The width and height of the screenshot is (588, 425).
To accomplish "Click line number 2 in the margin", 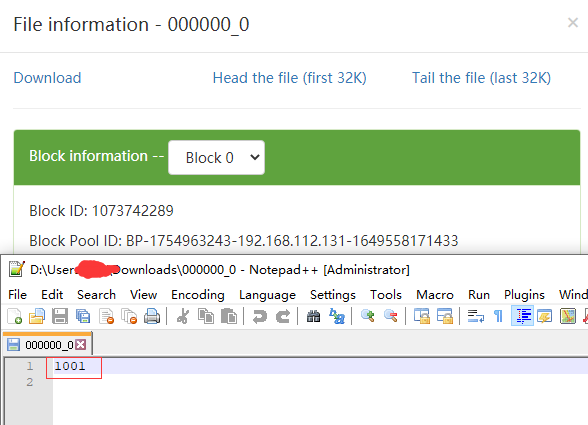I will click(x=30, y=382).
